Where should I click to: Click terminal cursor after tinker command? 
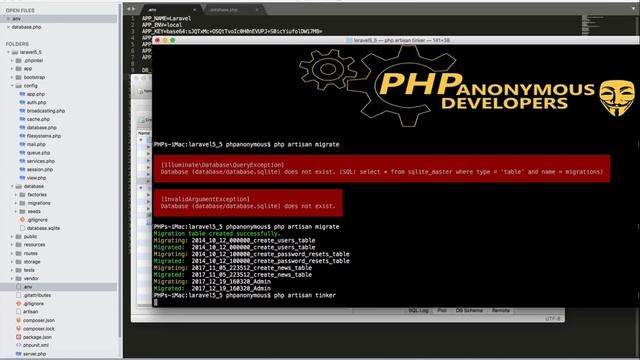point(156,302)
